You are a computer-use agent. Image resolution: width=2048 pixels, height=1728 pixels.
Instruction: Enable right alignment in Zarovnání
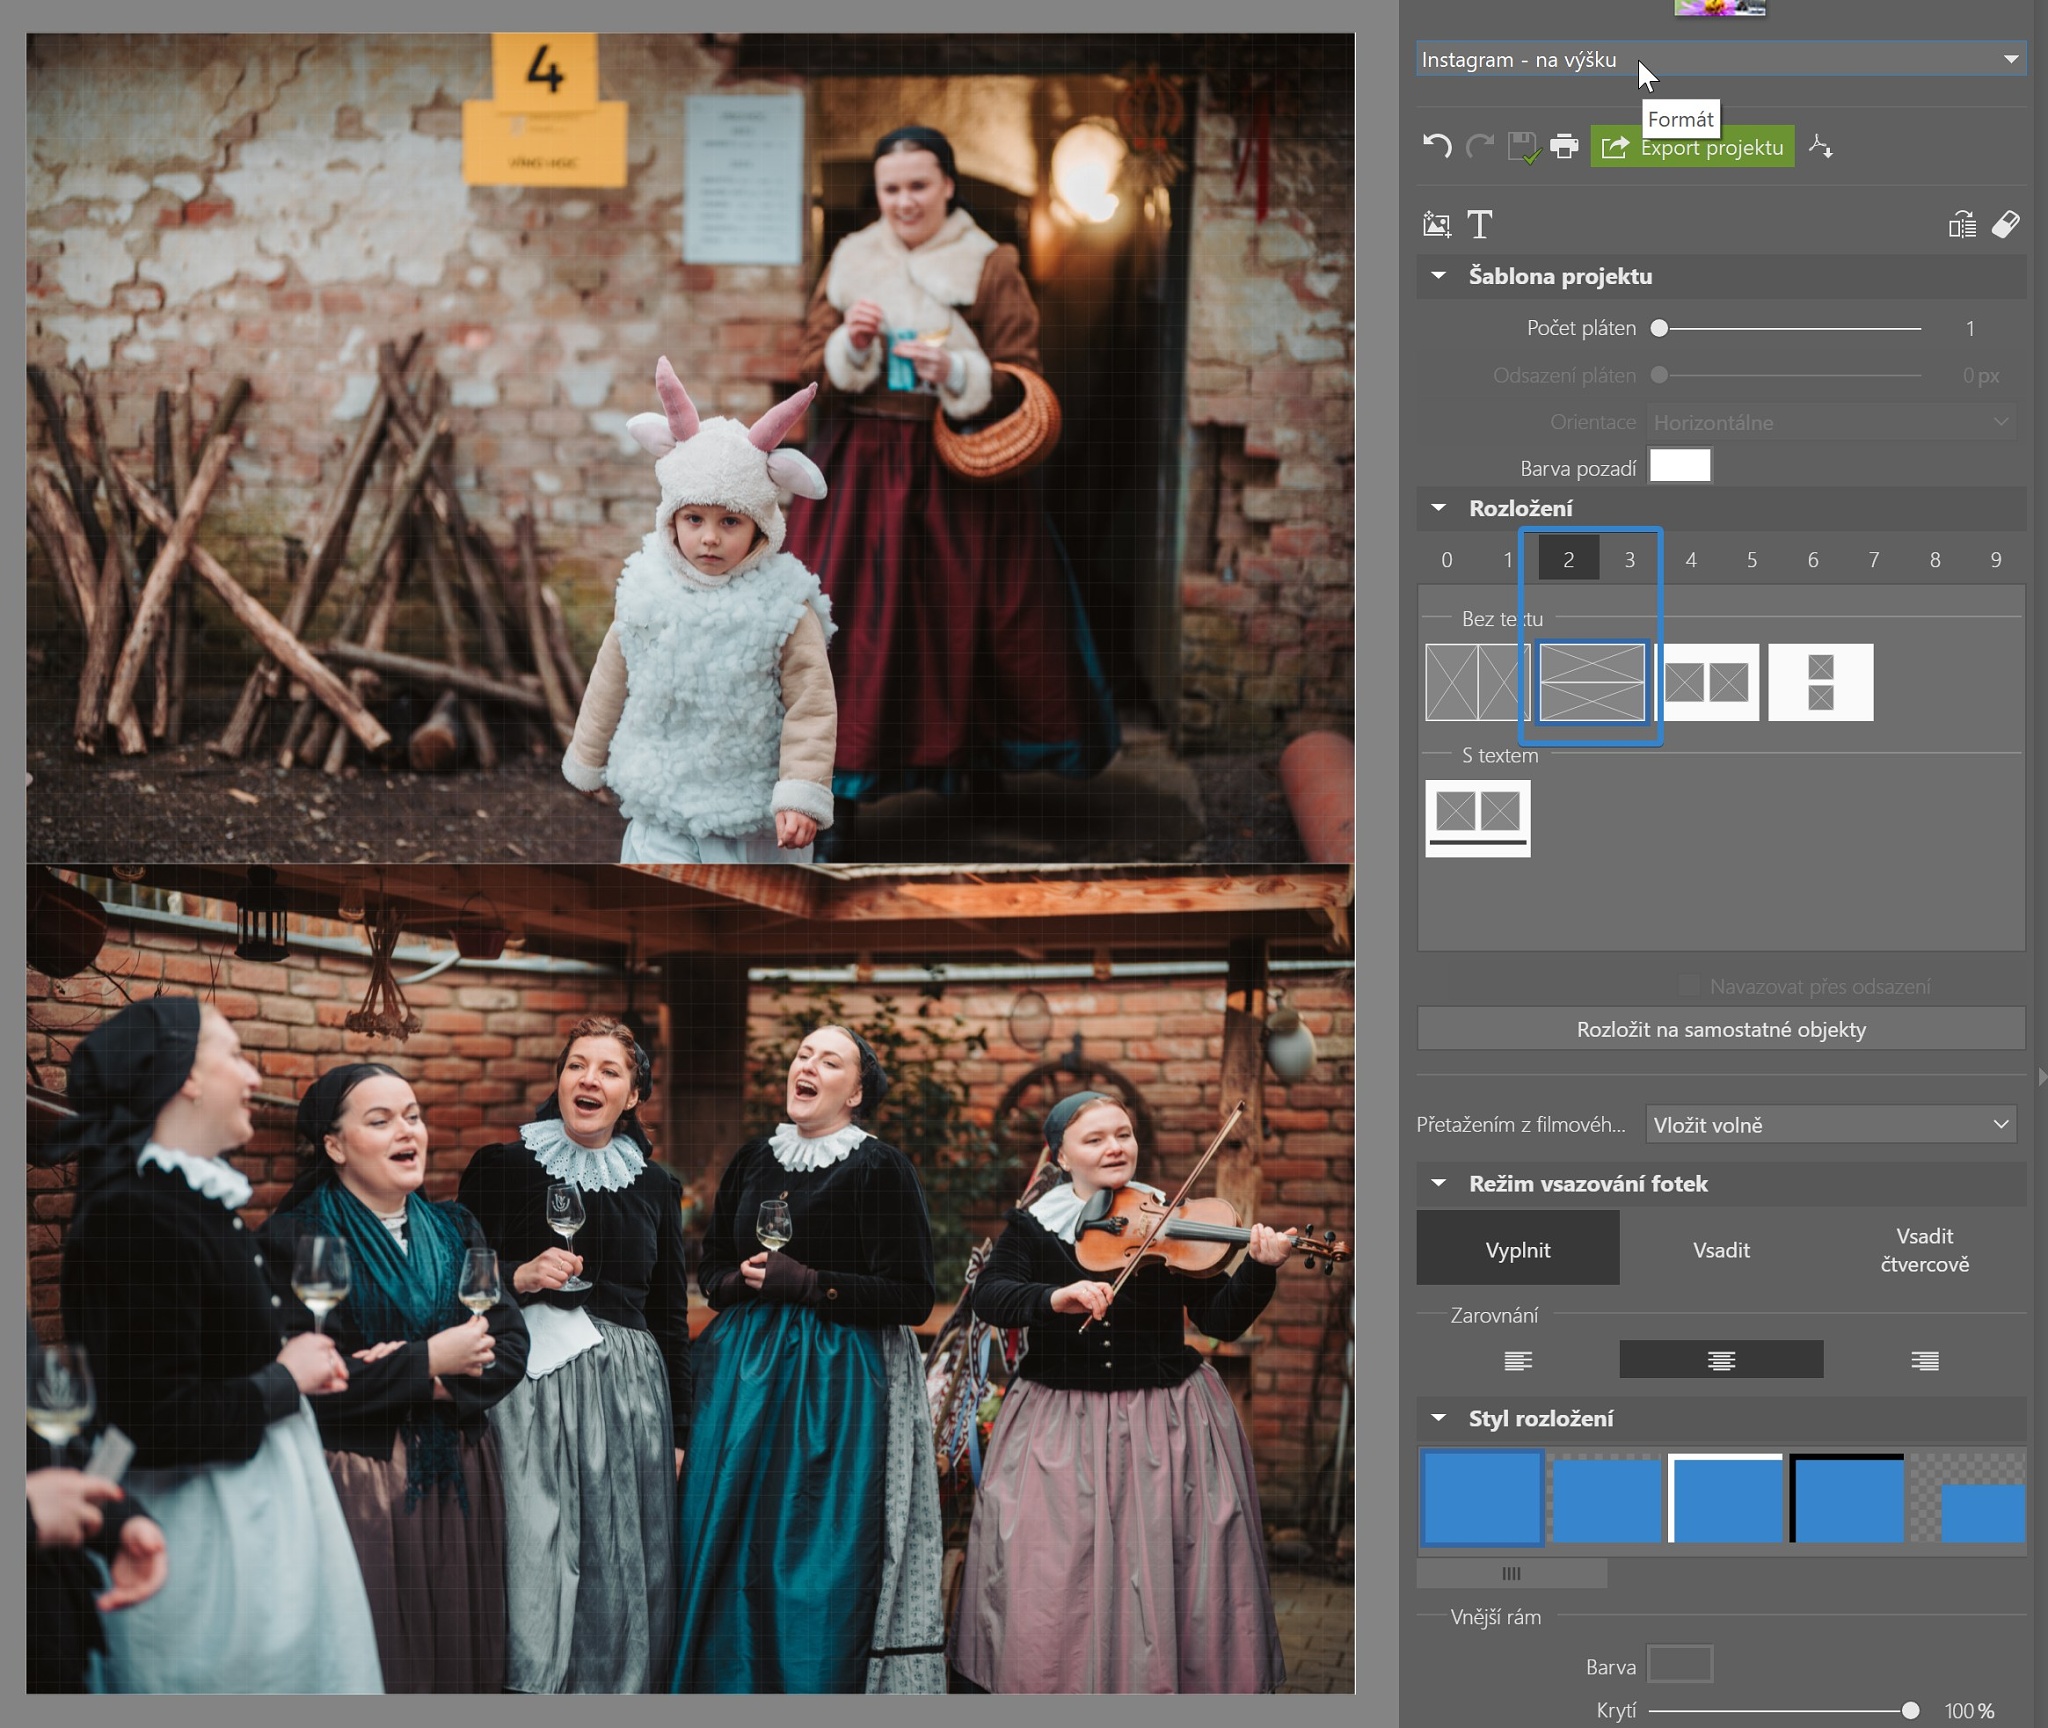coord(1923,1359)
